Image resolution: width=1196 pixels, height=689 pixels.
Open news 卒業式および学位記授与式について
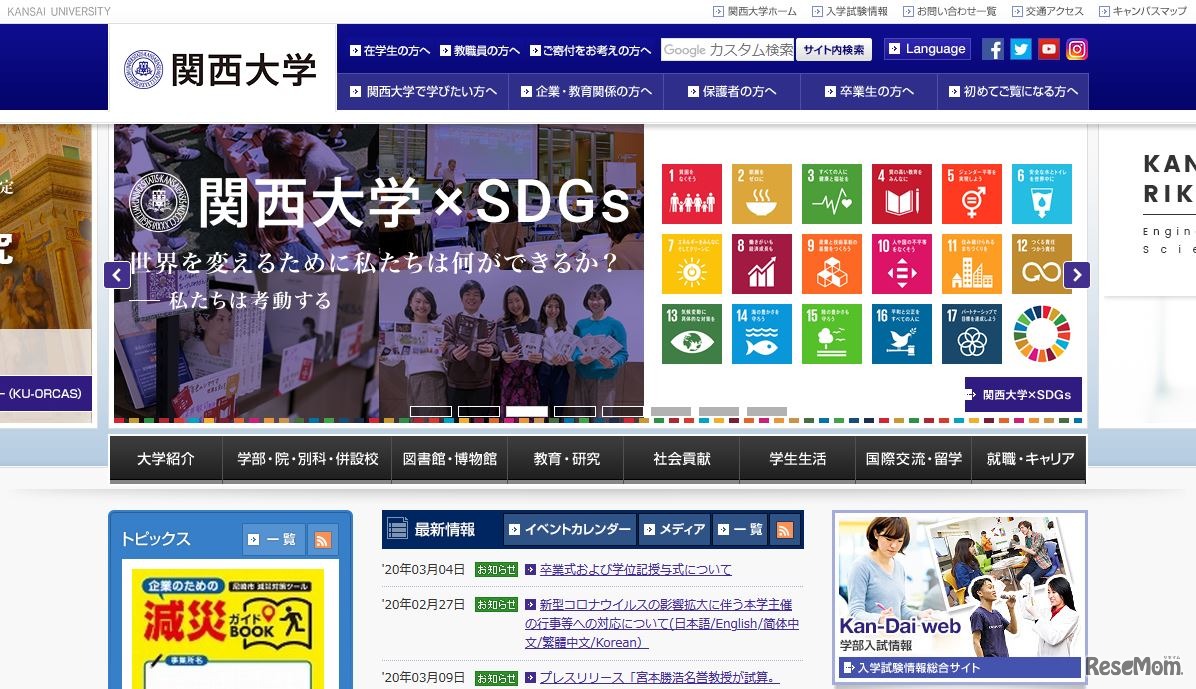tap(635, 569)
